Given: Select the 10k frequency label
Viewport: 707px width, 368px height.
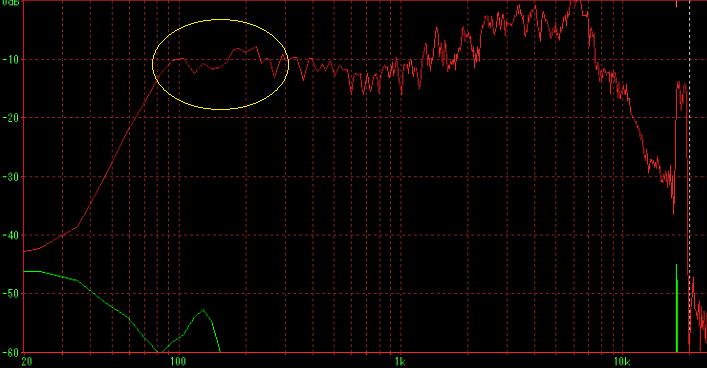Looking at the screenshot, I should (622, 362).
